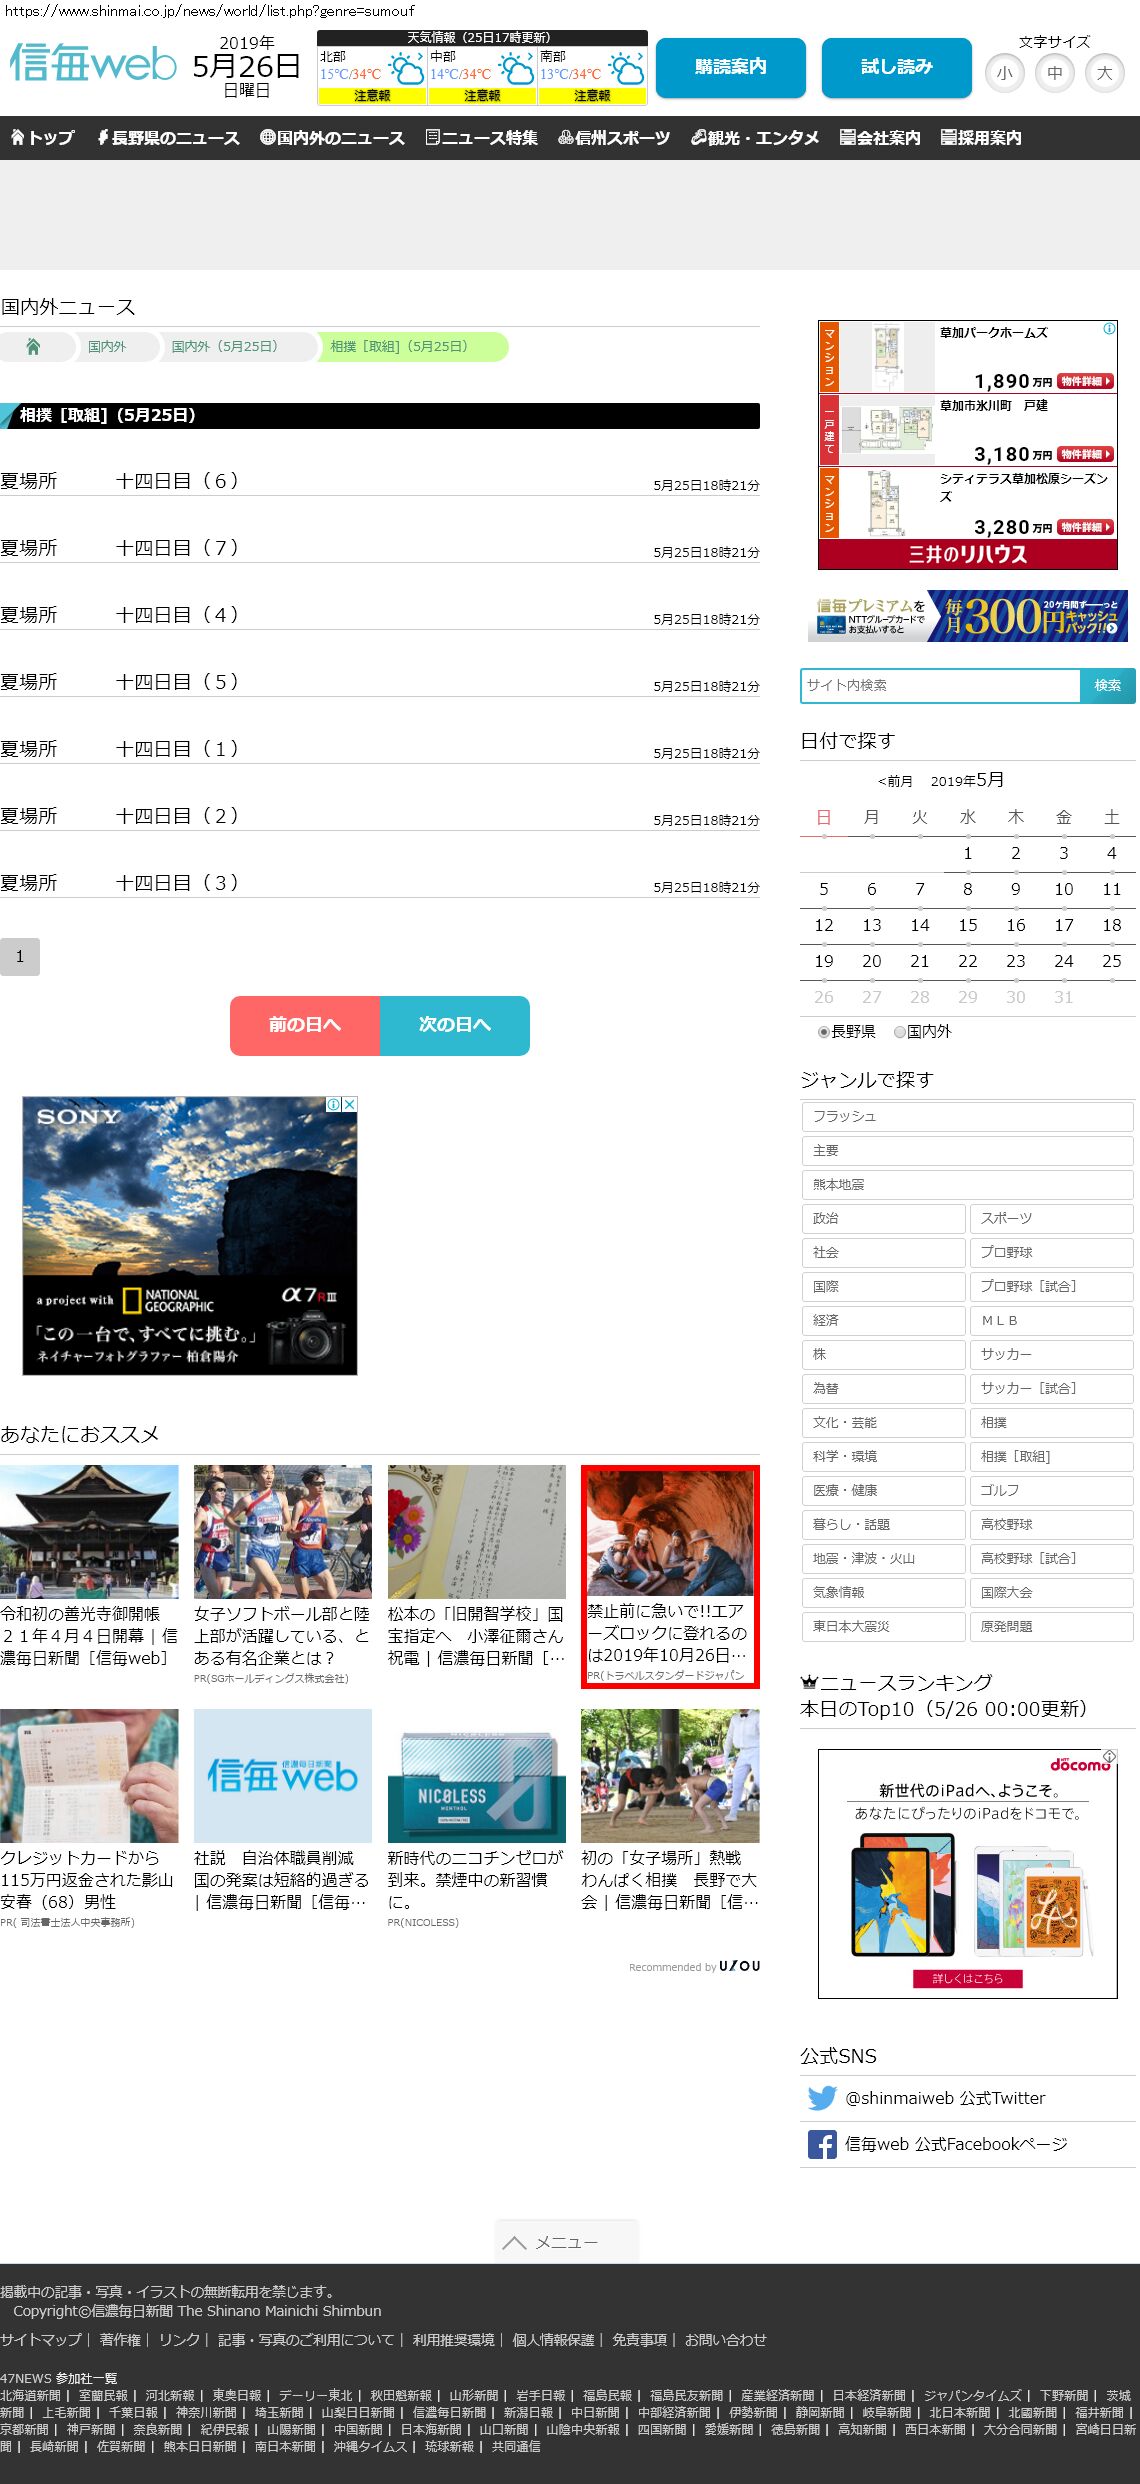Open the 相撲［取組］ genre
This screenshot has height=2484, width=1140.
pyautogui.click(x=1051, y=1456)
